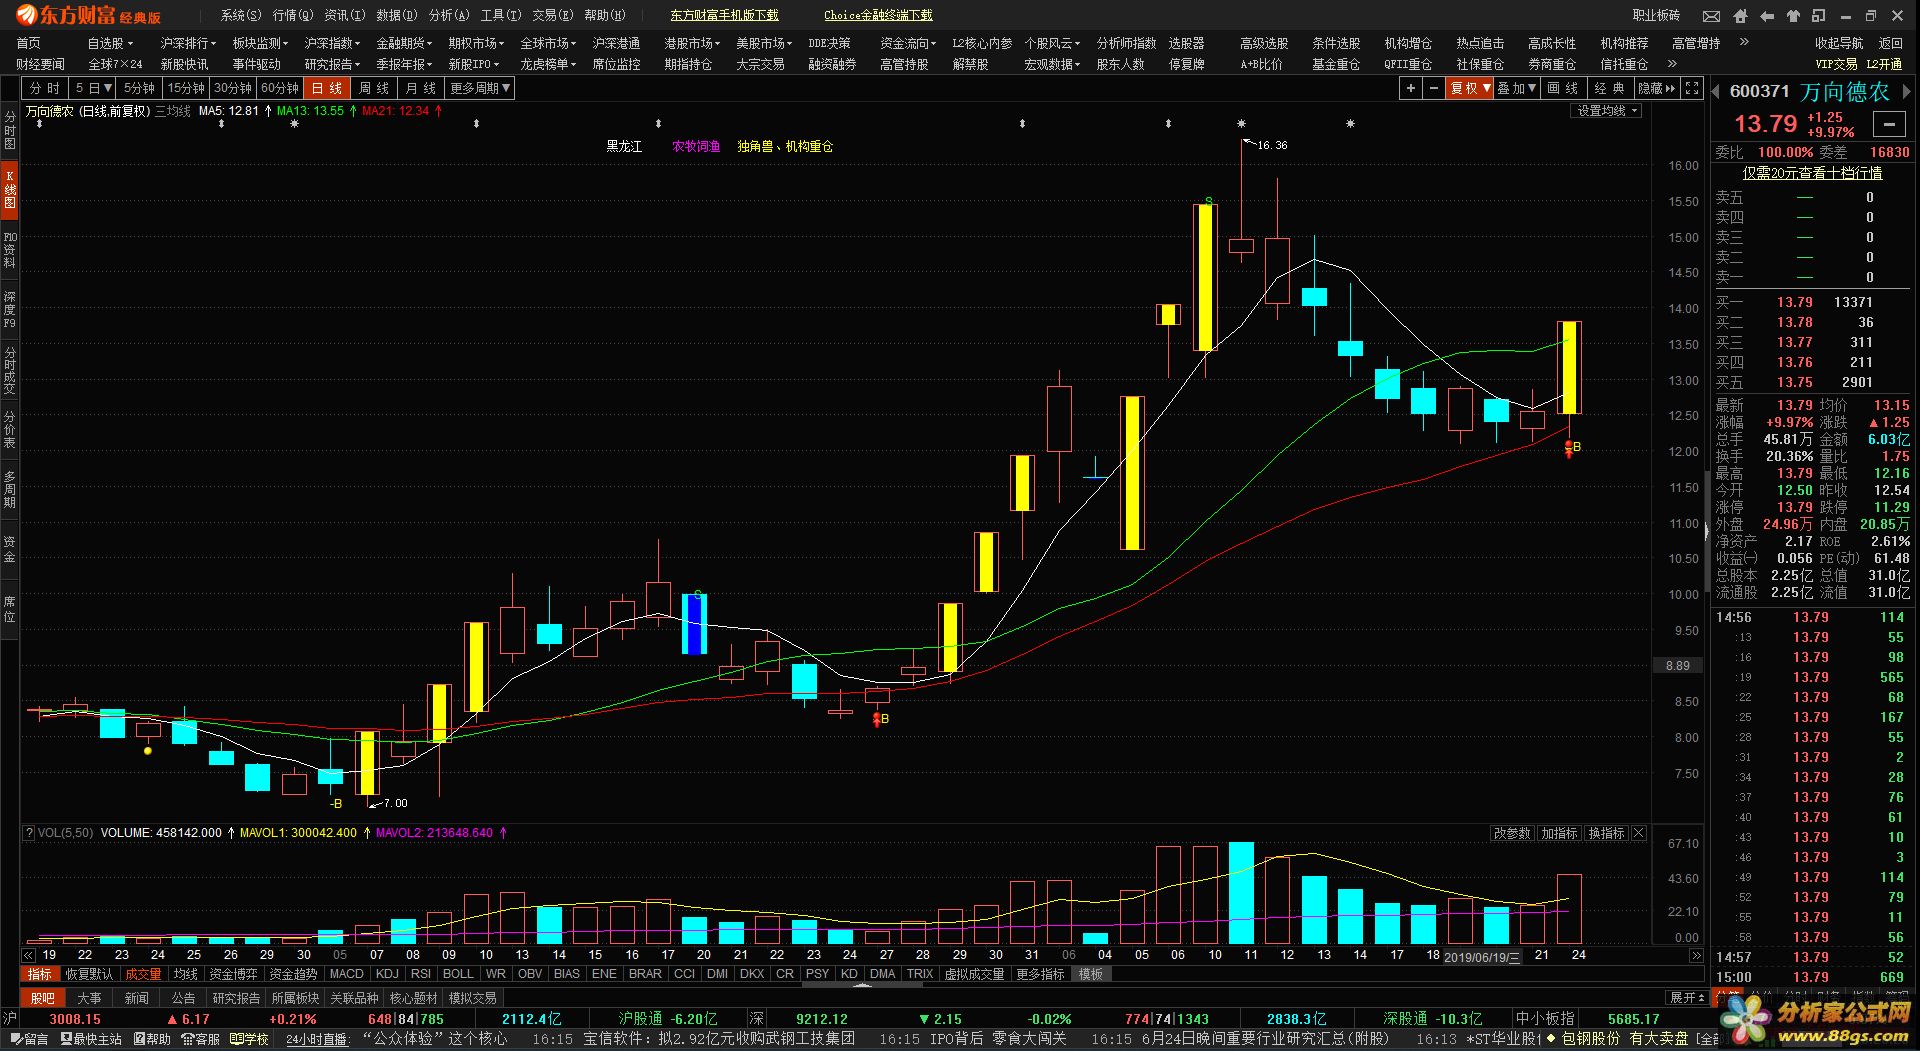The height and width of the screenshot is (1051, 1920).
Task: Expand 自选股 dropdown
Action: 110,43
